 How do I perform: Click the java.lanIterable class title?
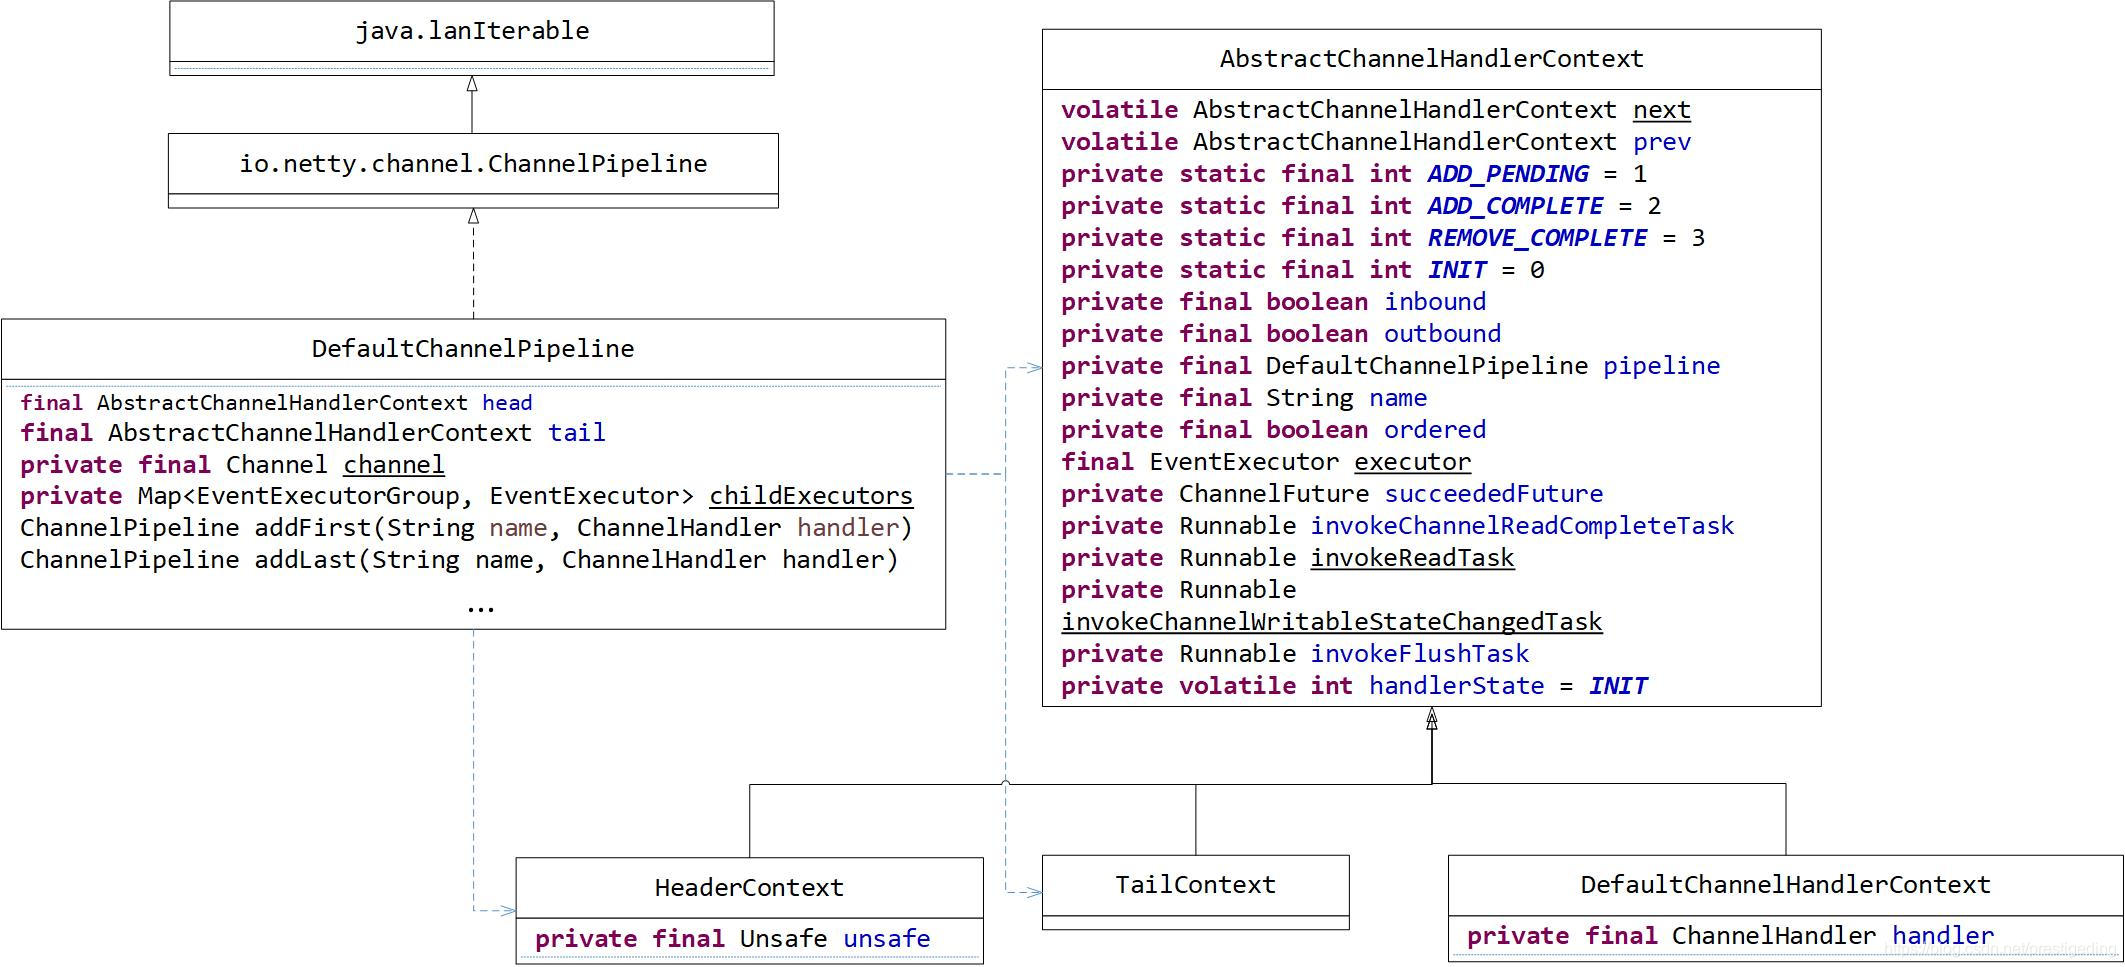click(x=472, y=31)
